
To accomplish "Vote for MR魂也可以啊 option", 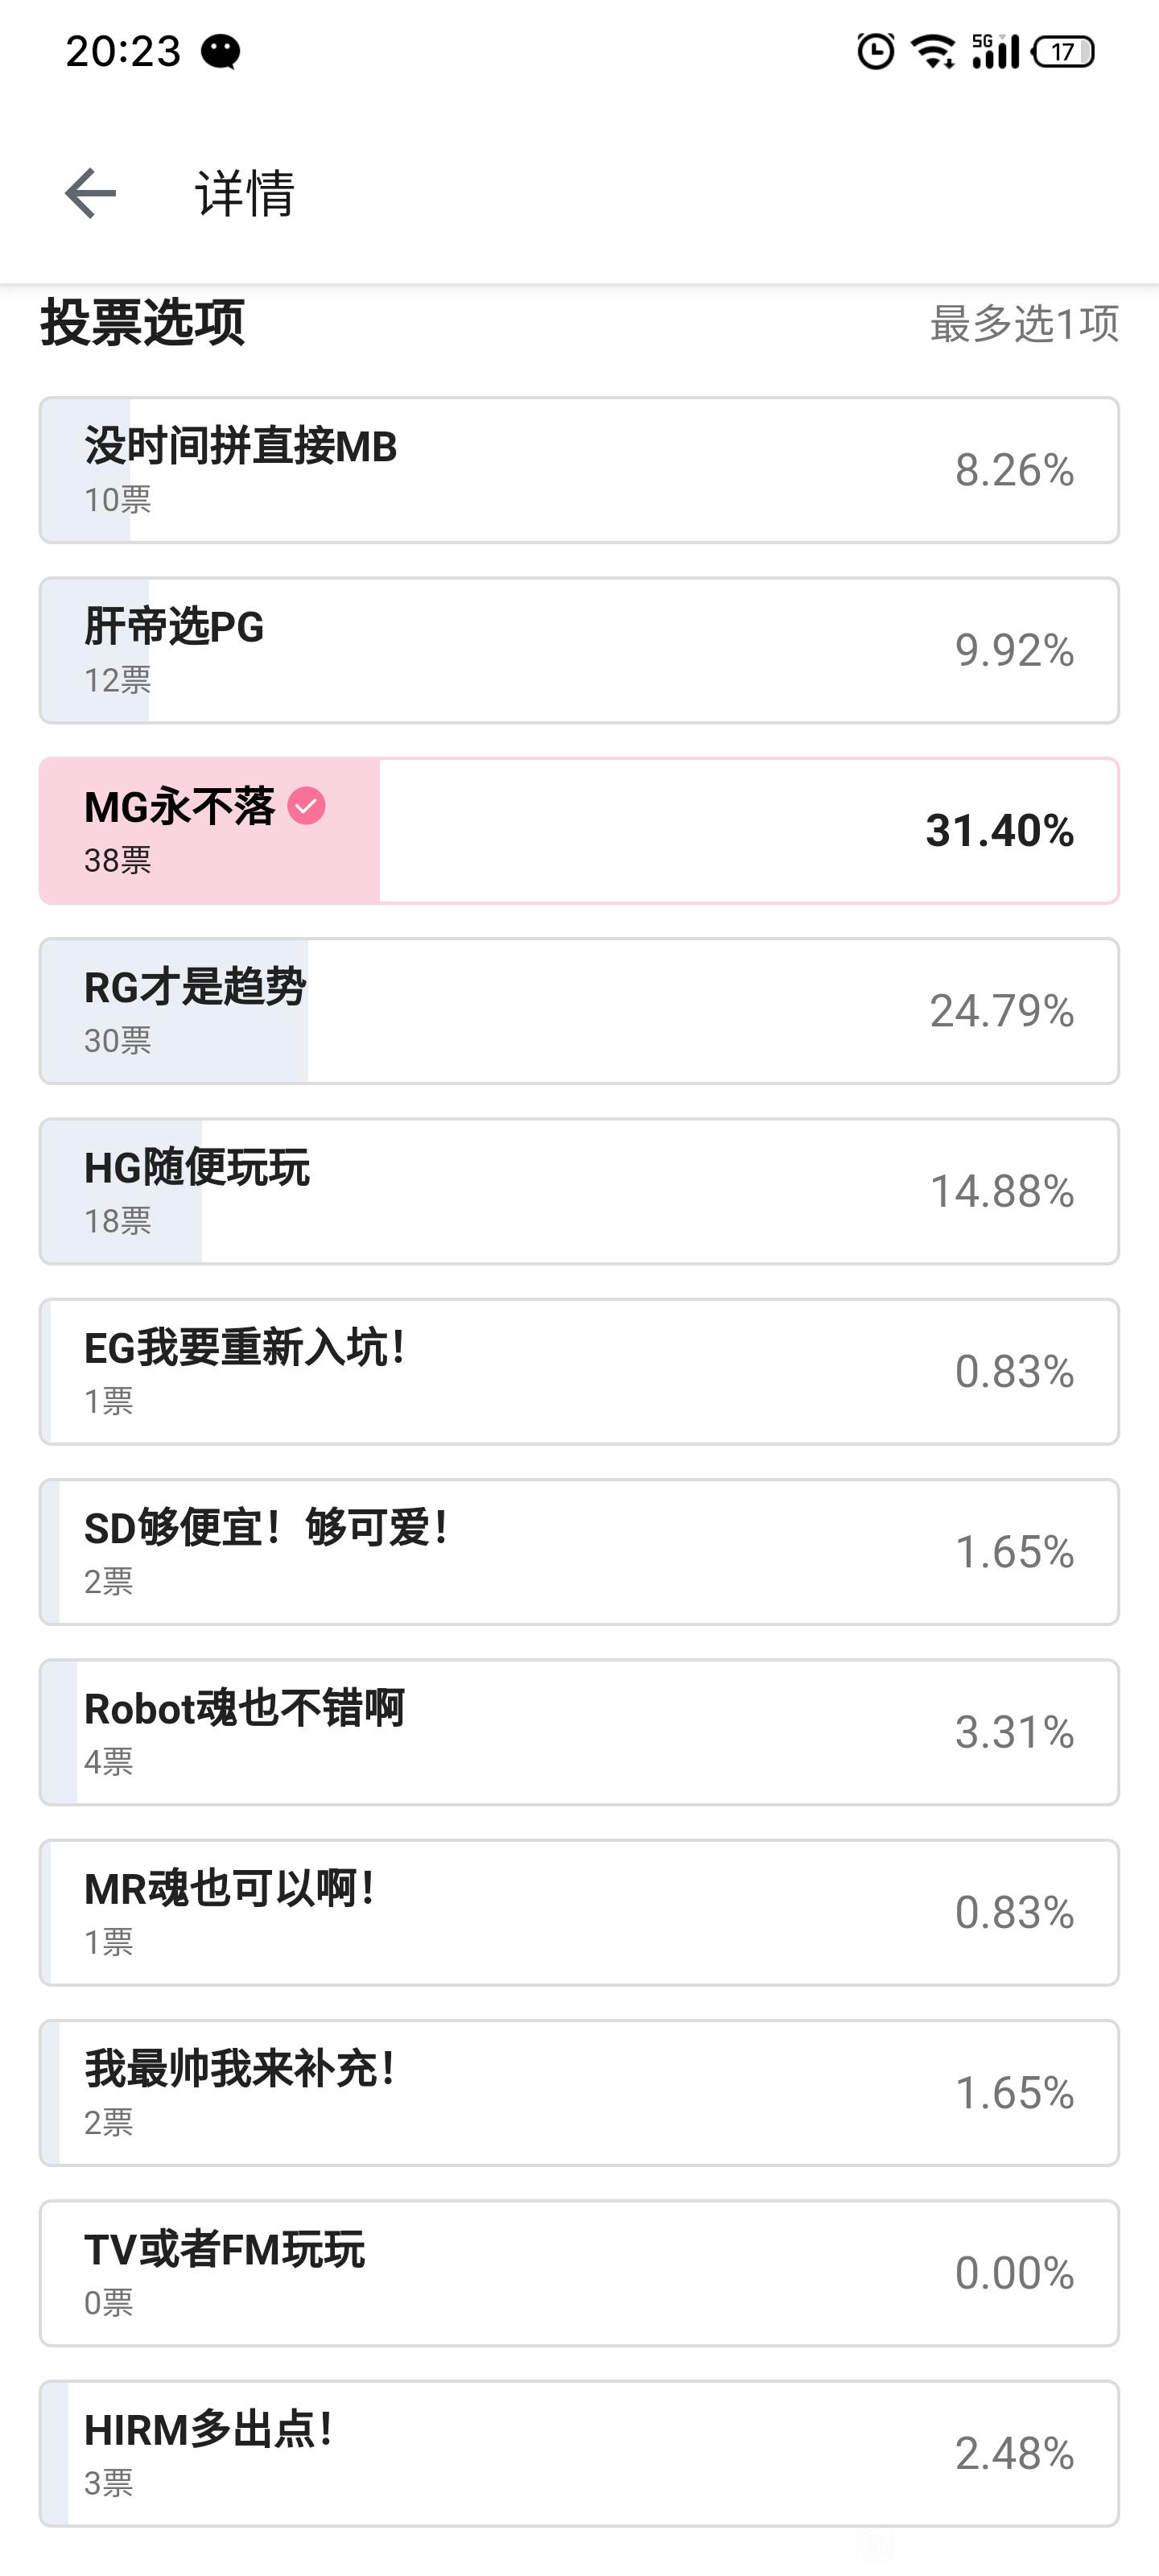I will point(579,1912).
